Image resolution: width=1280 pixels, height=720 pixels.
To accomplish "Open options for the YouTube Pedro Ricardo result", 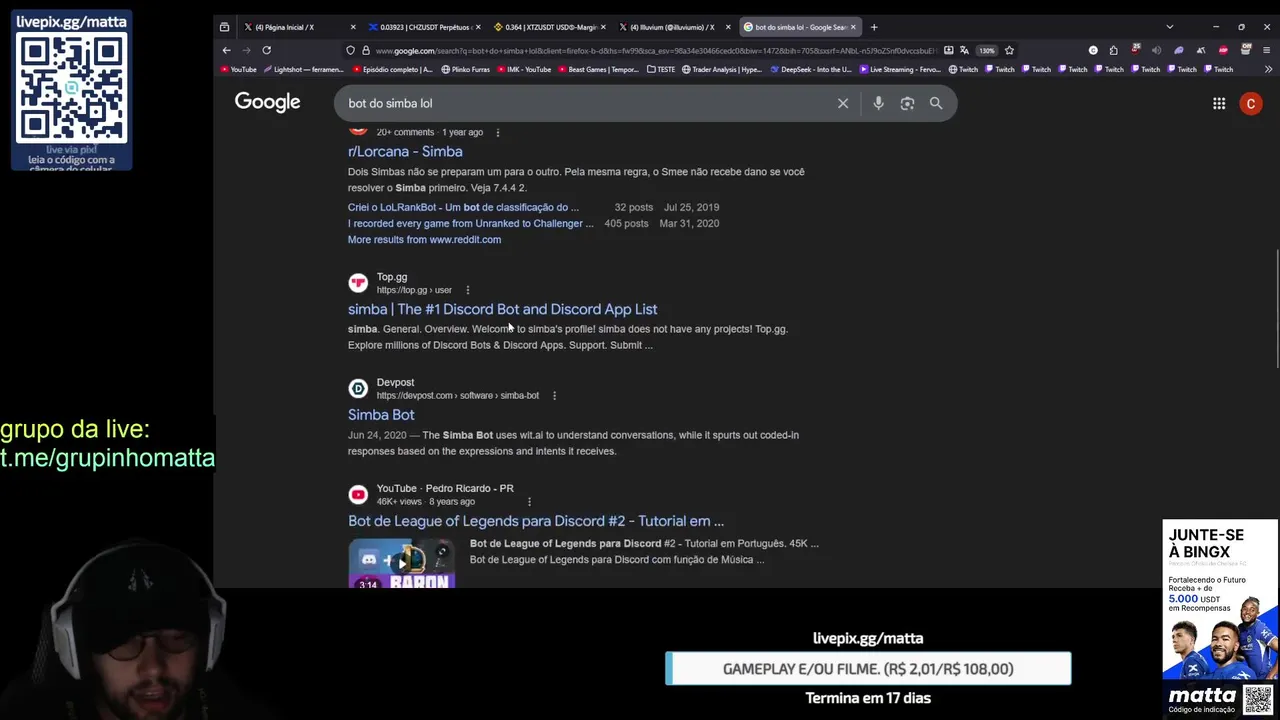I will pyautogui.click(x=529, y=501).
